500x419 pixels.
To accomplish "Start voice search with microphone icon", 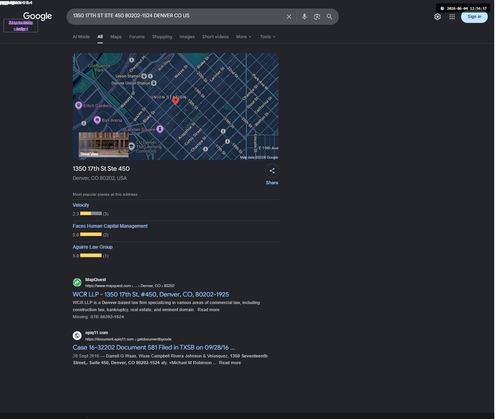I will [304, 17].
